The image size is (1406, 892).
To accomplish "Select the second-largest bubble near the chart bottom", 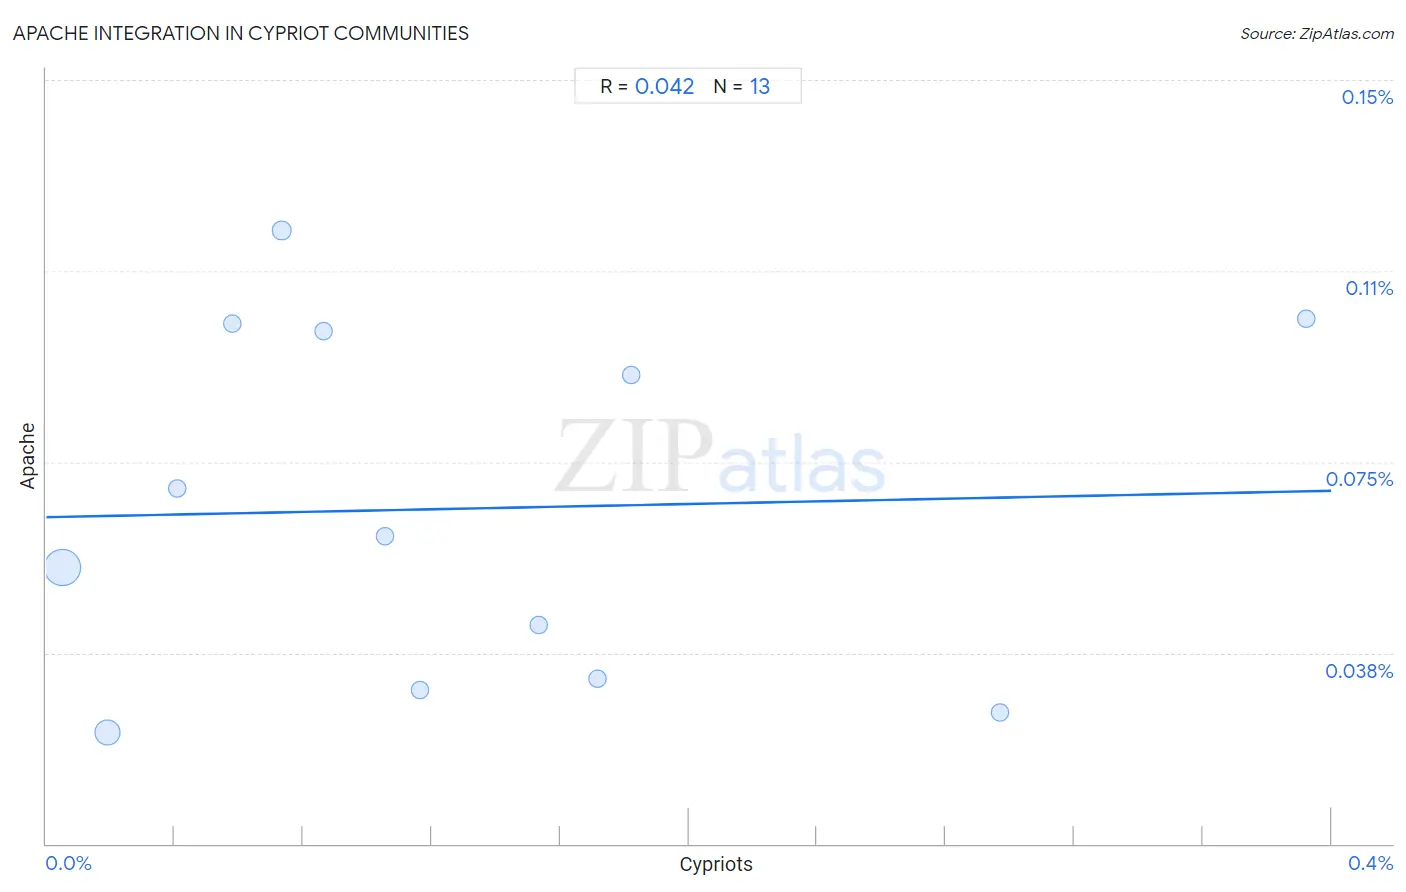I will coord(107,733).
